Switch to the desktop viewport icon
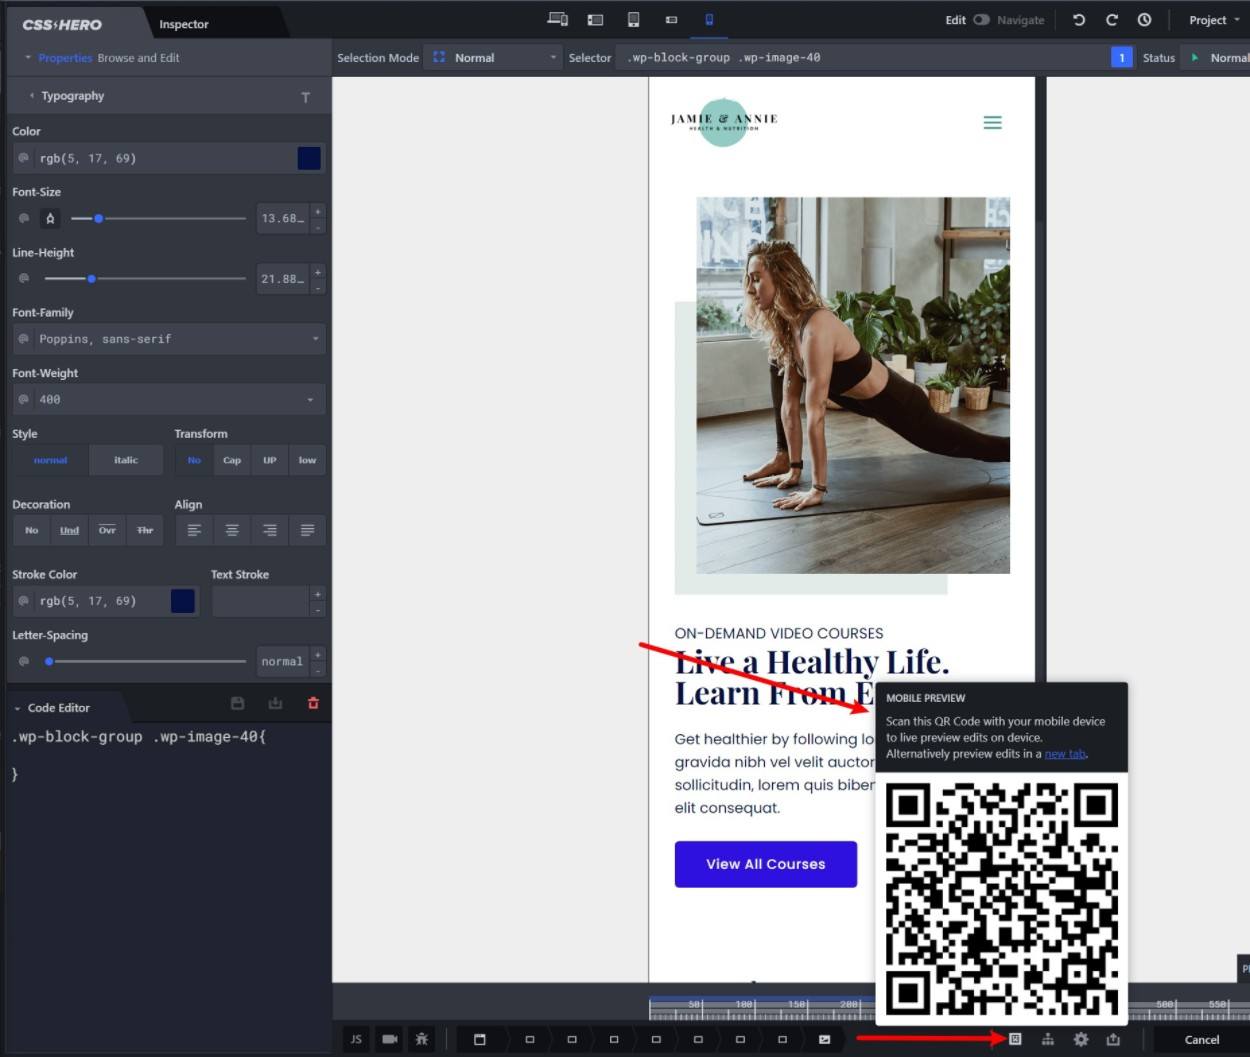The height and width of the screenshot is (1057, 1250). pos(558,19)
